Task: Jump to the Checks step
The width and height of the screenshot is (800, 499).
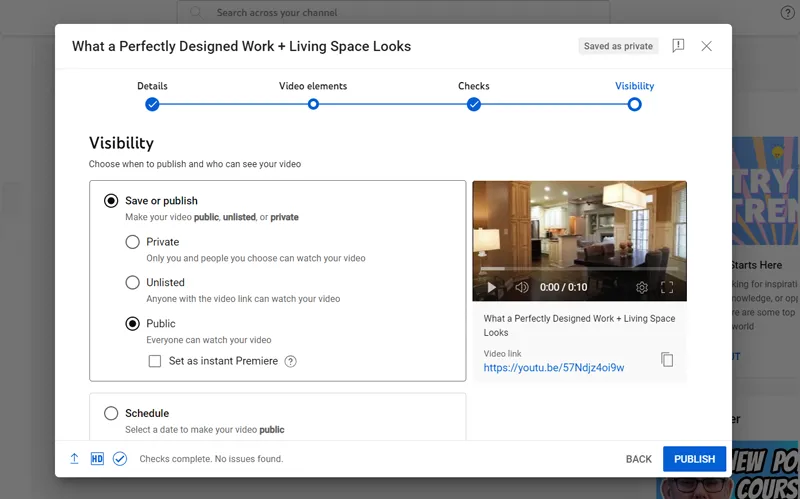Action: [x=474, y=104]
